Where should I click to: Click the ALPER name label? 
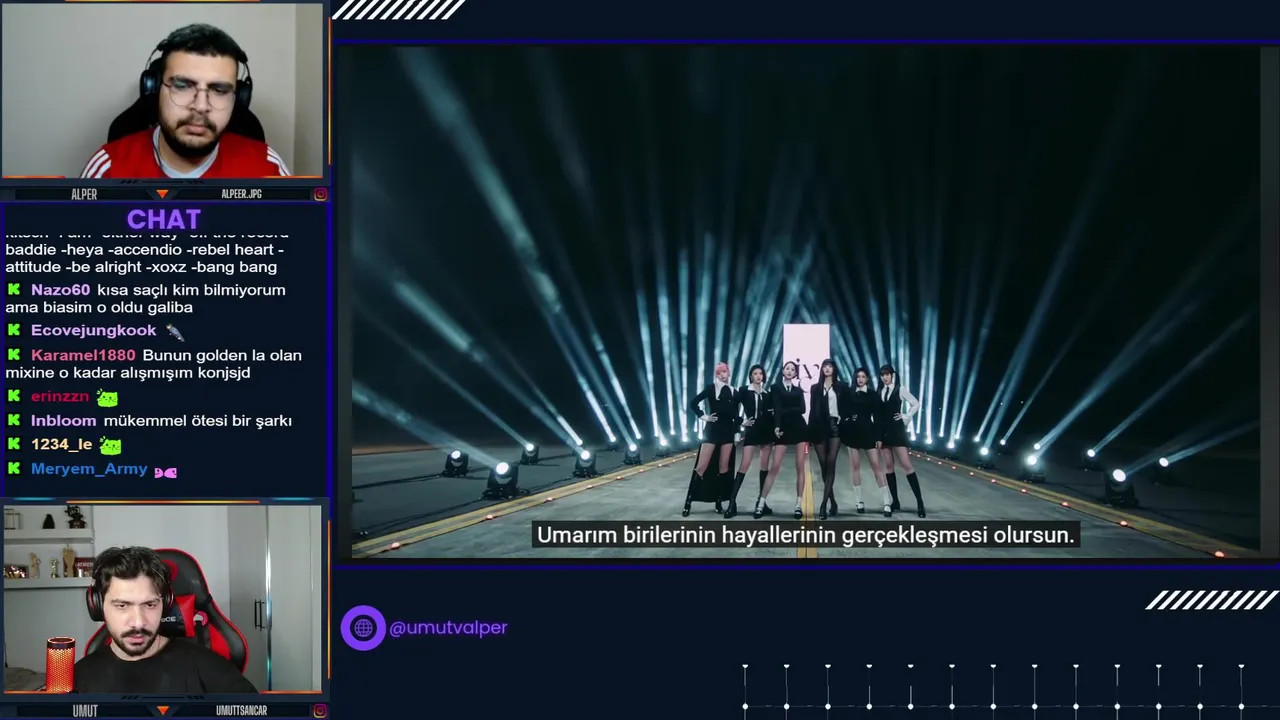(84, 194)
